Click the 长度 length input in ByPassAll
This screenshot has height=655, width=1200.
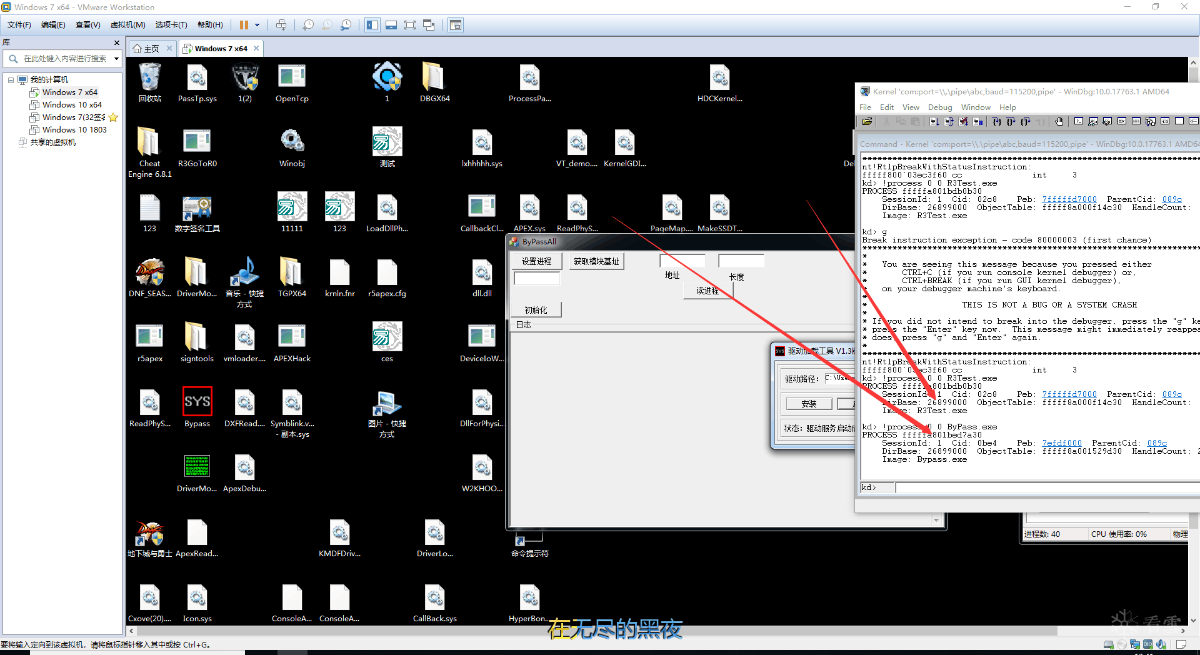(x=741, y=261)
